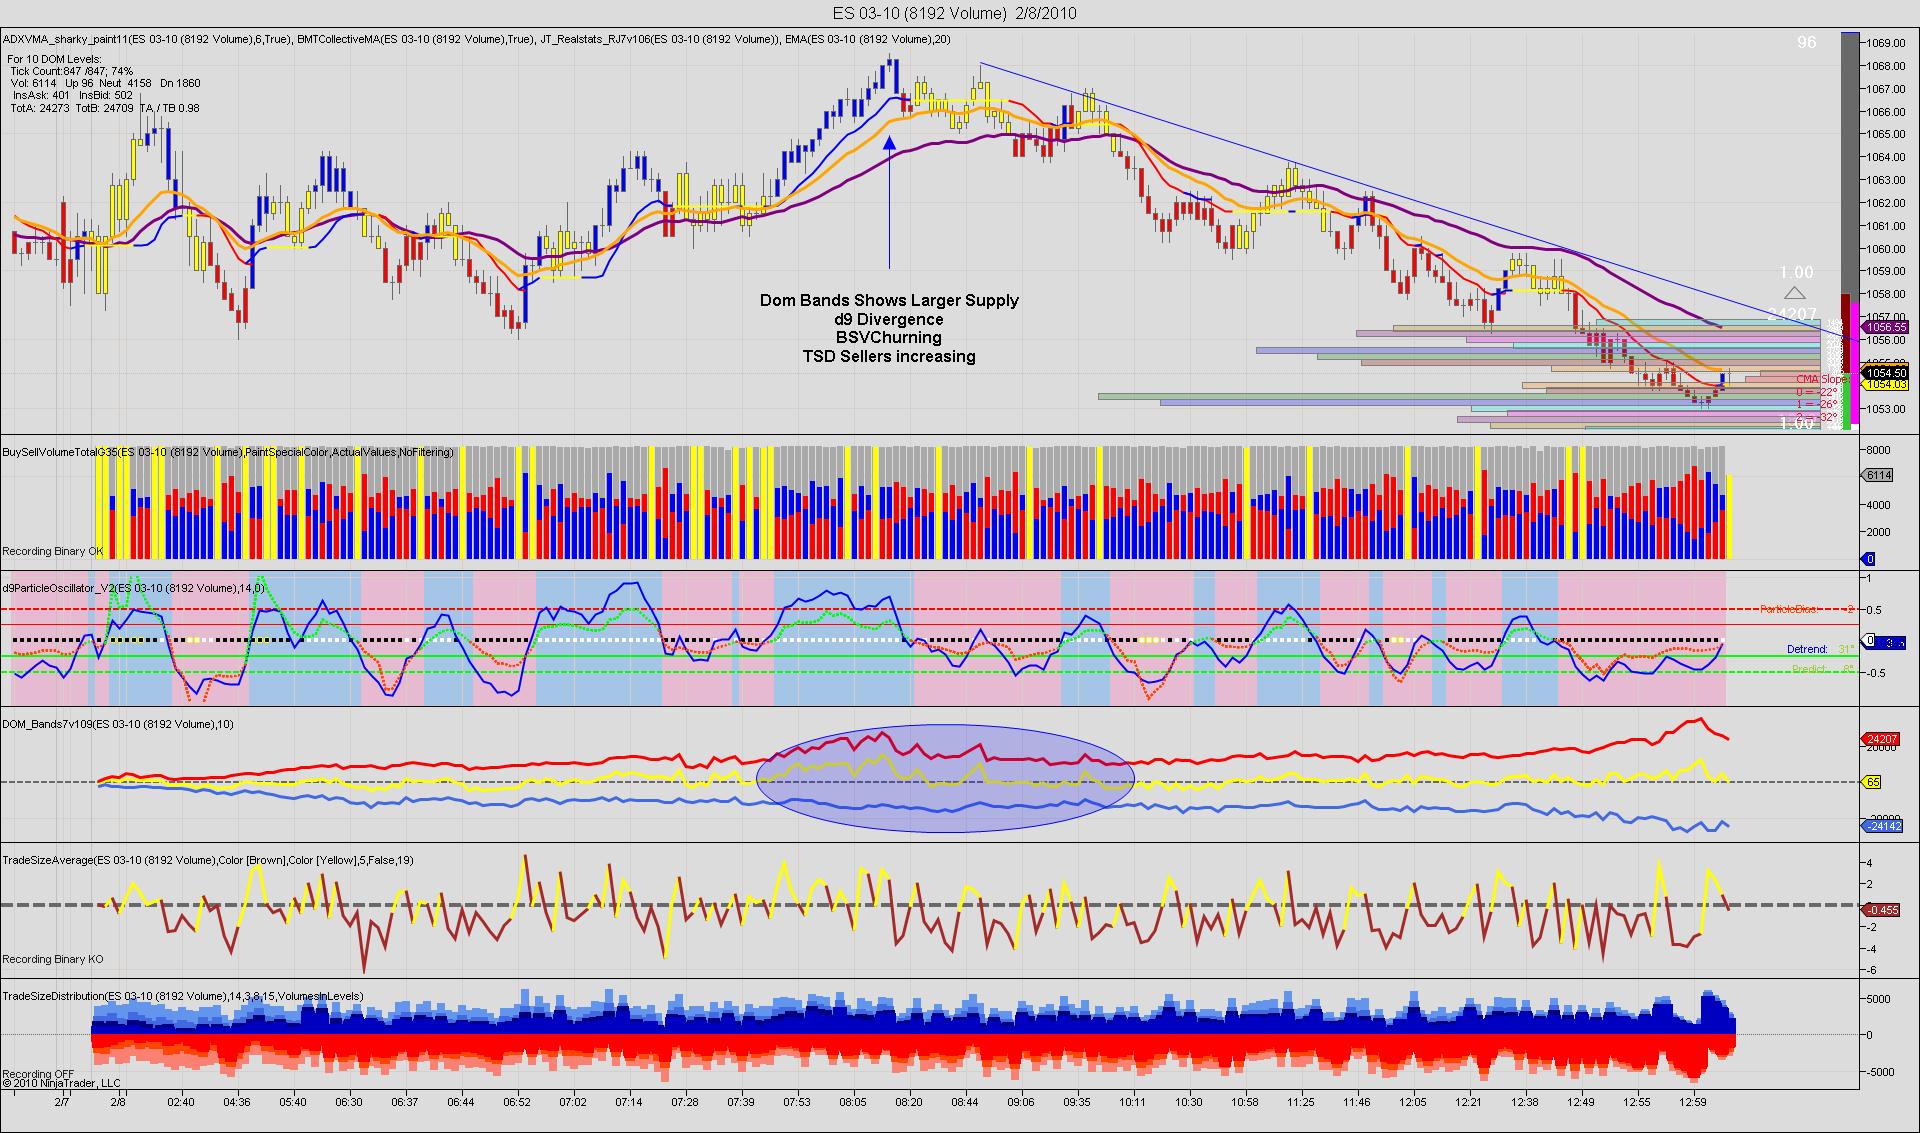Click the 'Recording Binary OK' status text
This screenshot has height=1133, width=1920.
click(53, 551)
